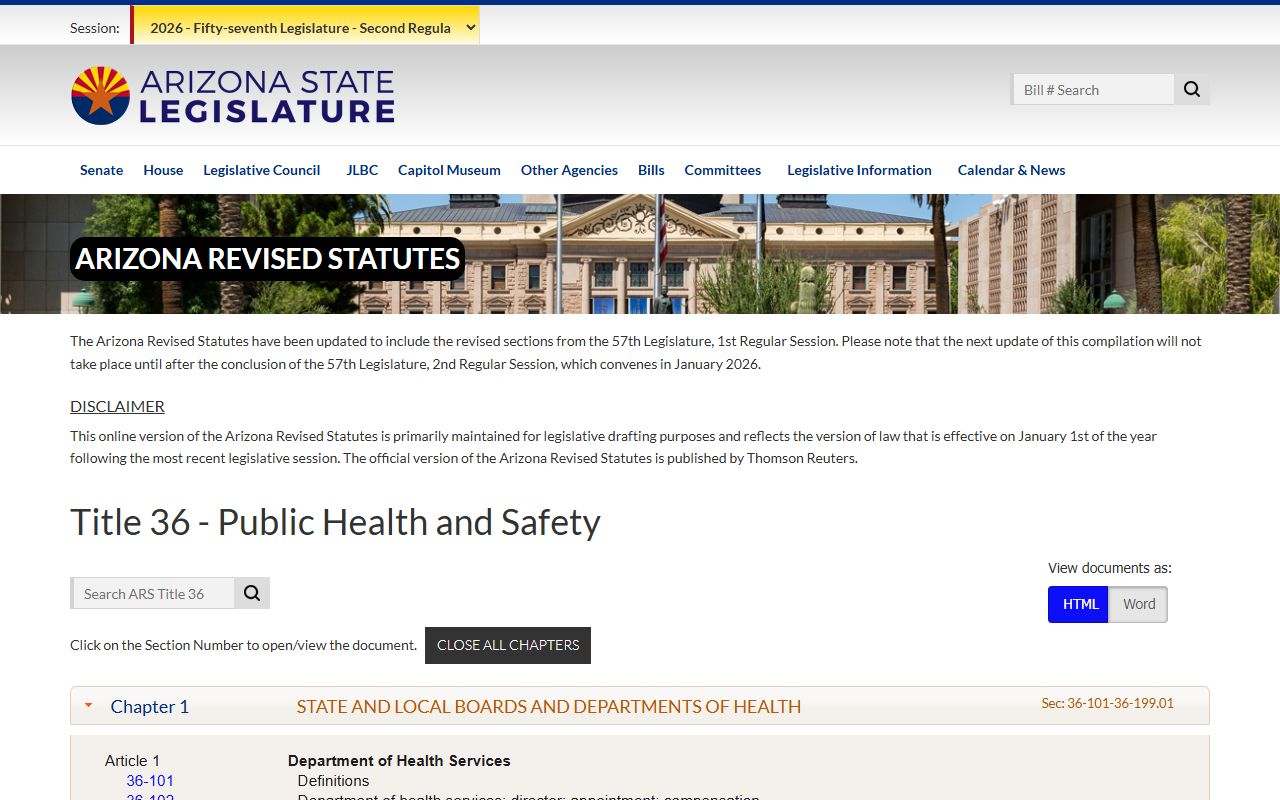The image size is (1280, 800).
Task: Click the 'Department of Health Services' article title
Action: [x=399, y=761]
